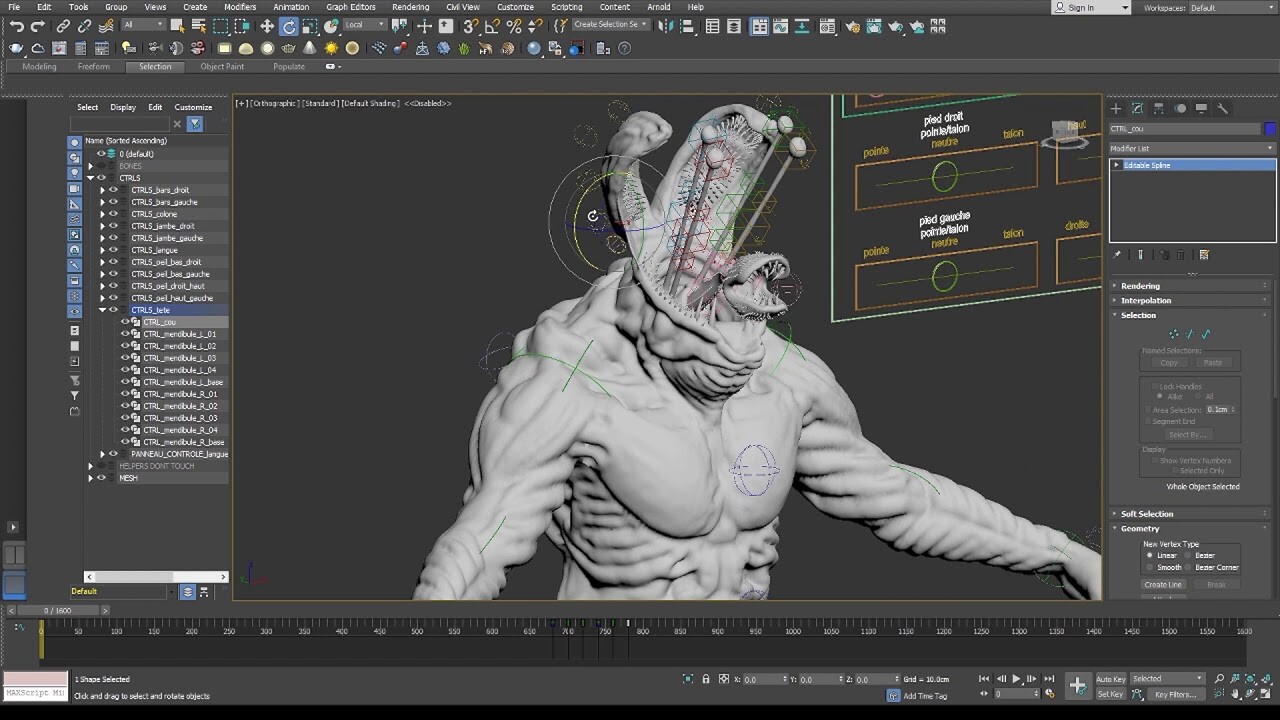Open the Select by Name dialog icon
The width and height of the screenshot is (1280, 720).
[198, 27]
